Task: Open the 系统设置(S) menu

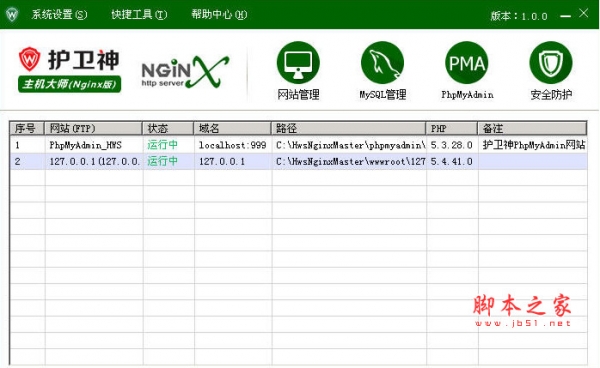Action: [59, 15]
